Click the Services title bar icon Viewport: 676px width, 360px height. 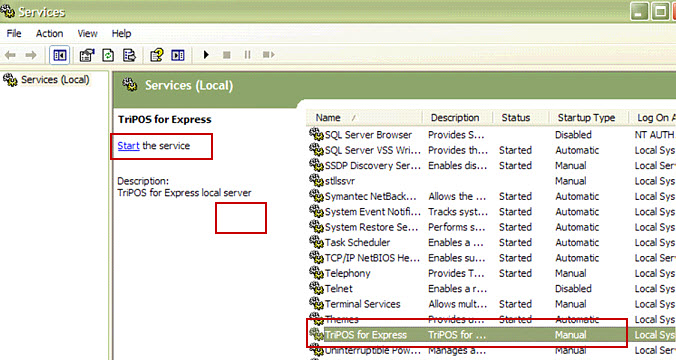coord(8,11)
